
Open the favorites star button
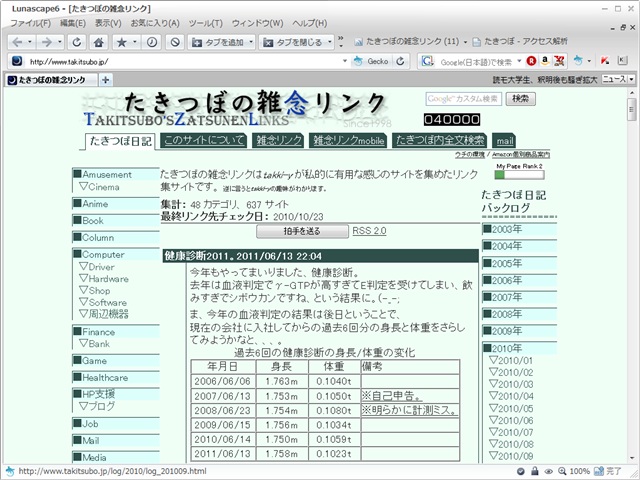click(122, 42)
